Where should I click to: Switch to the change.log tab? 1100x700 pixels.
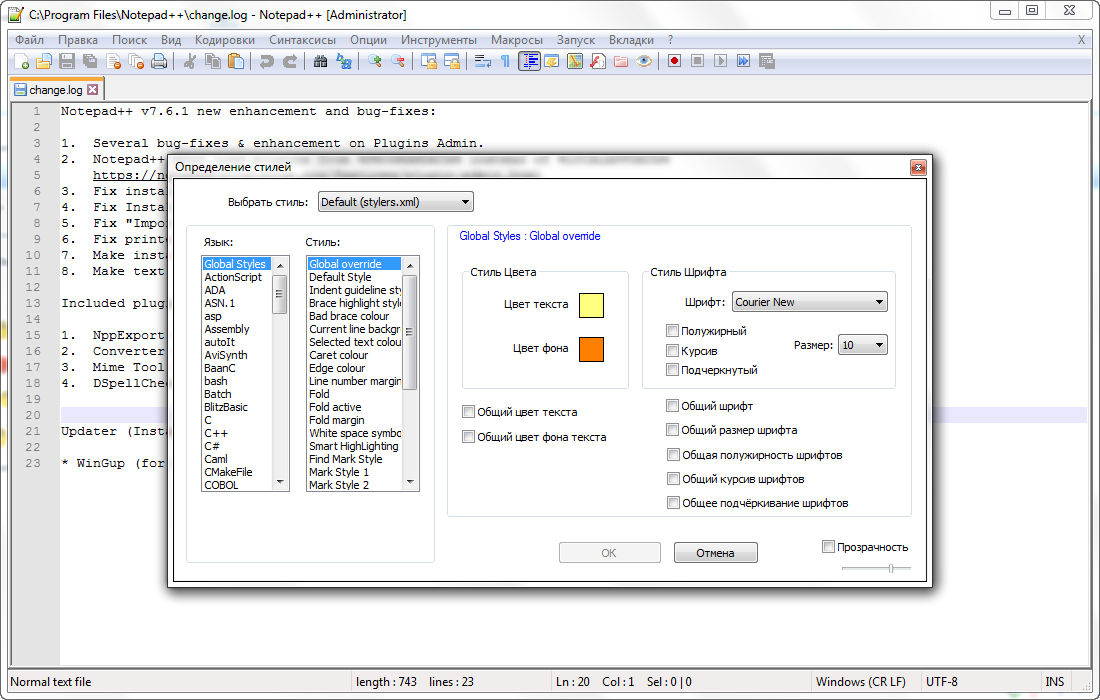pos(55,90)
